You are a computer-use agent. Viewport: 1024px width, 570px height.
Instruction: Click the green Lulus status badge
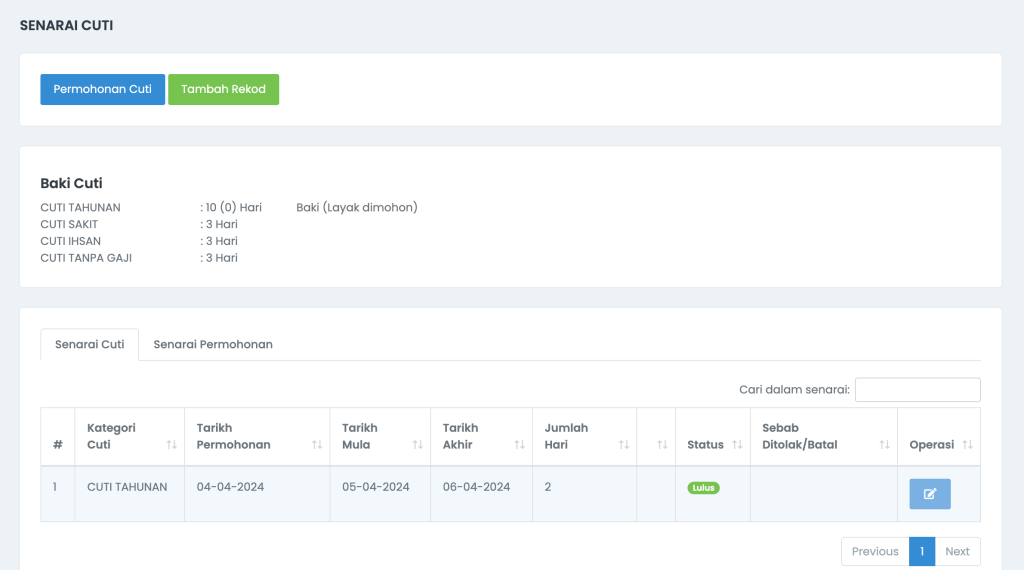coord(703,488)
